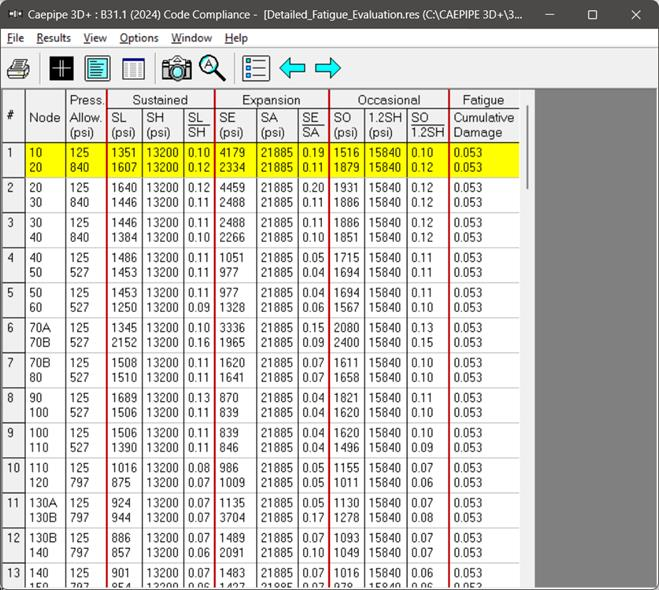Click SE value 2091 in row 12
659x590 pixels.
click(232, 553)
